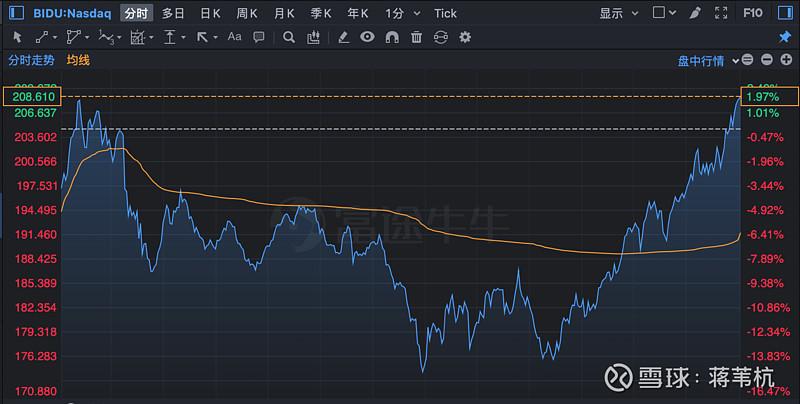Switch to the 日K tab
Screen dimensions: 800x404
pyautogui.click(x=210, y=13)
